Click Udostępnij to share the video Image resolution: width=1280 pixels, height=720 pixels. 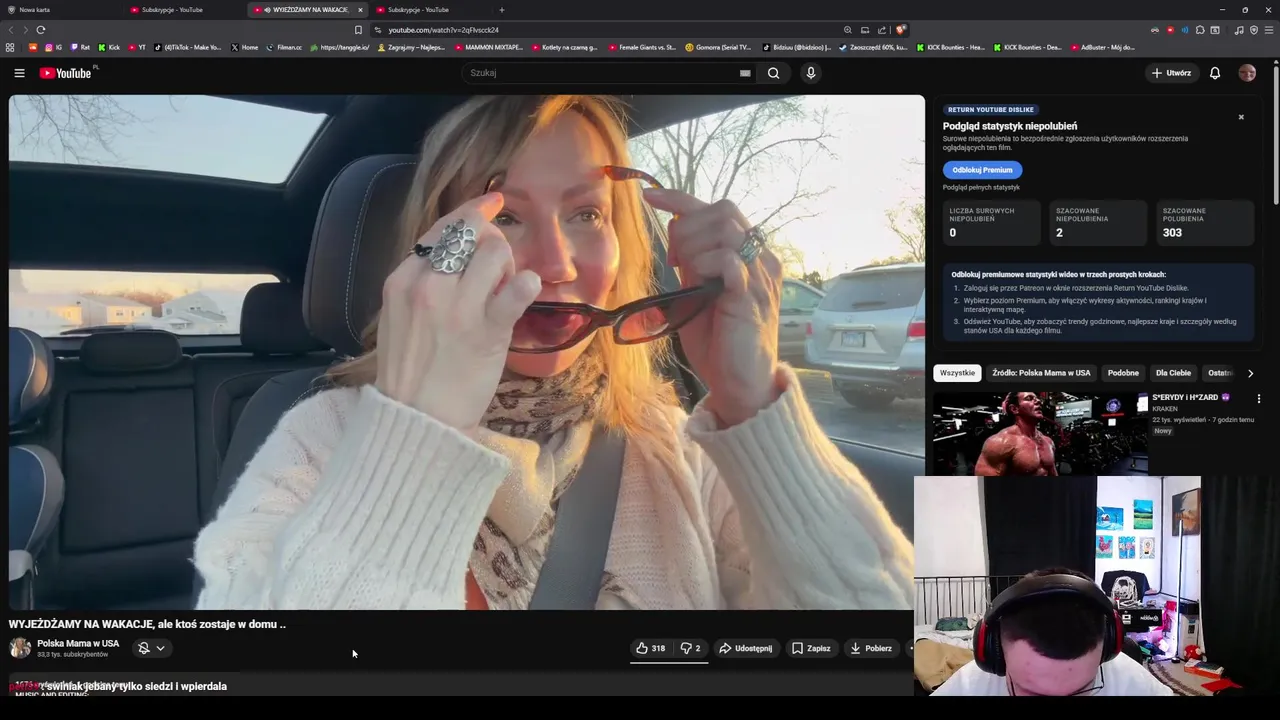[746, 648]
